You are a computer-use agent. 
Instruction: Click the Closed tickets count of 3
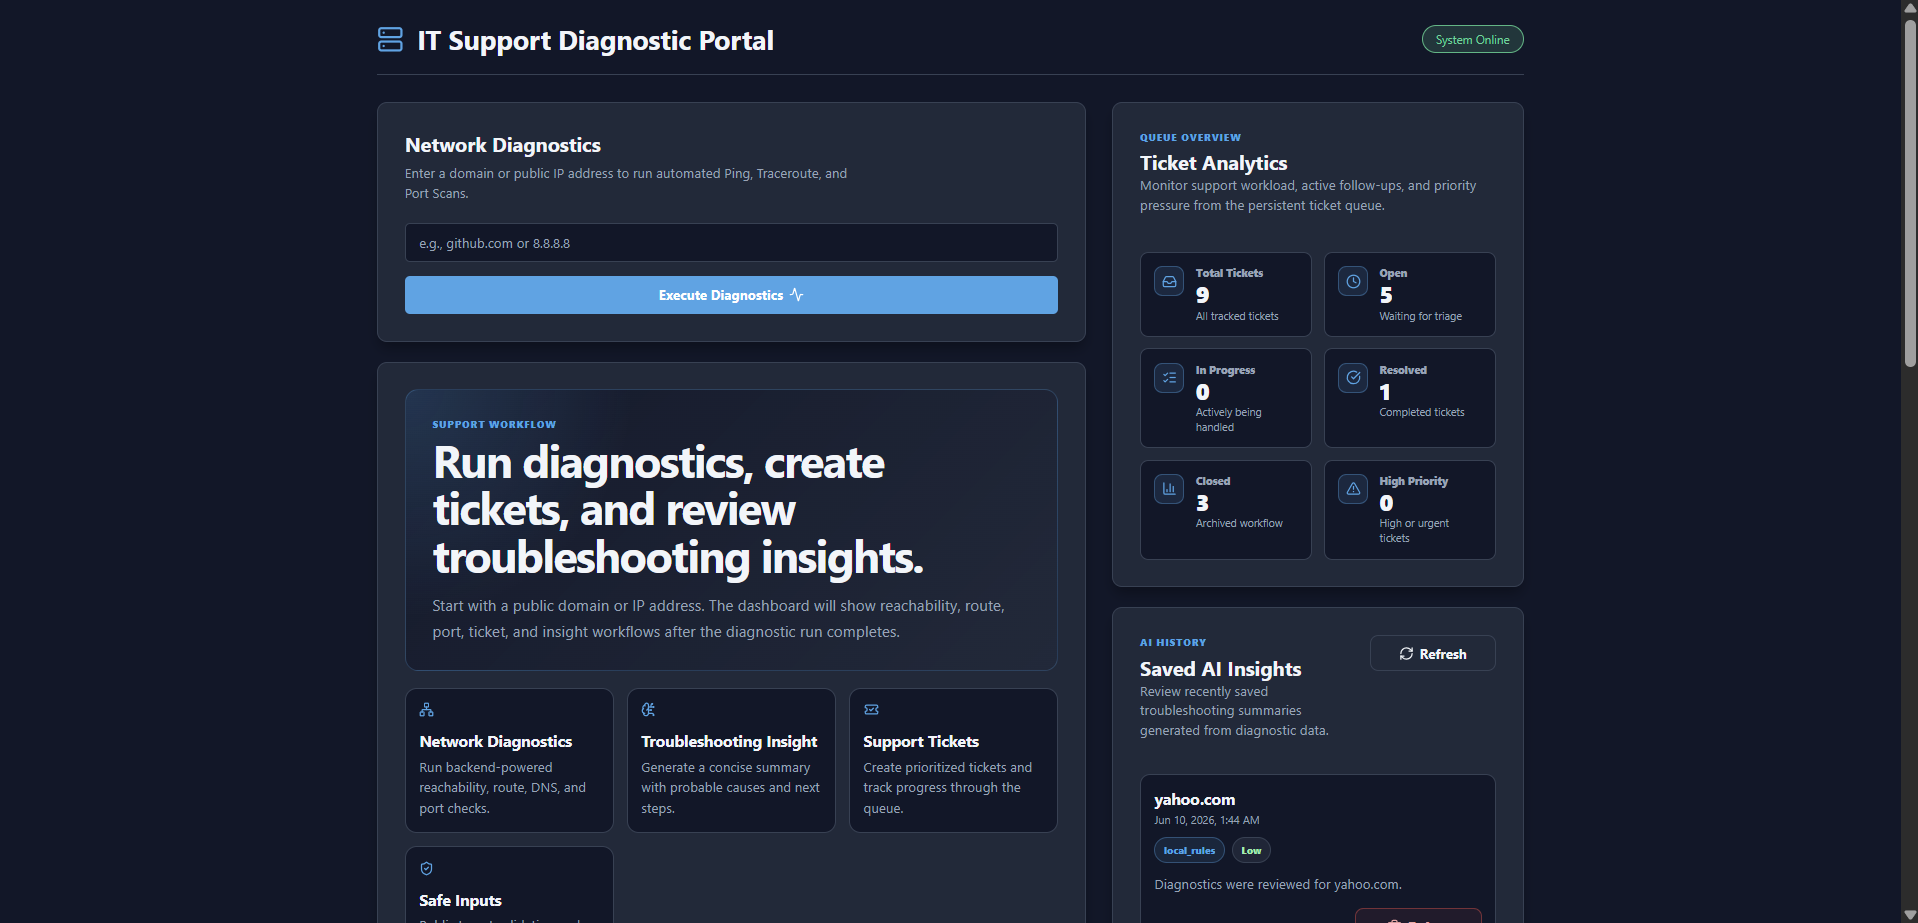point(1202,503)
